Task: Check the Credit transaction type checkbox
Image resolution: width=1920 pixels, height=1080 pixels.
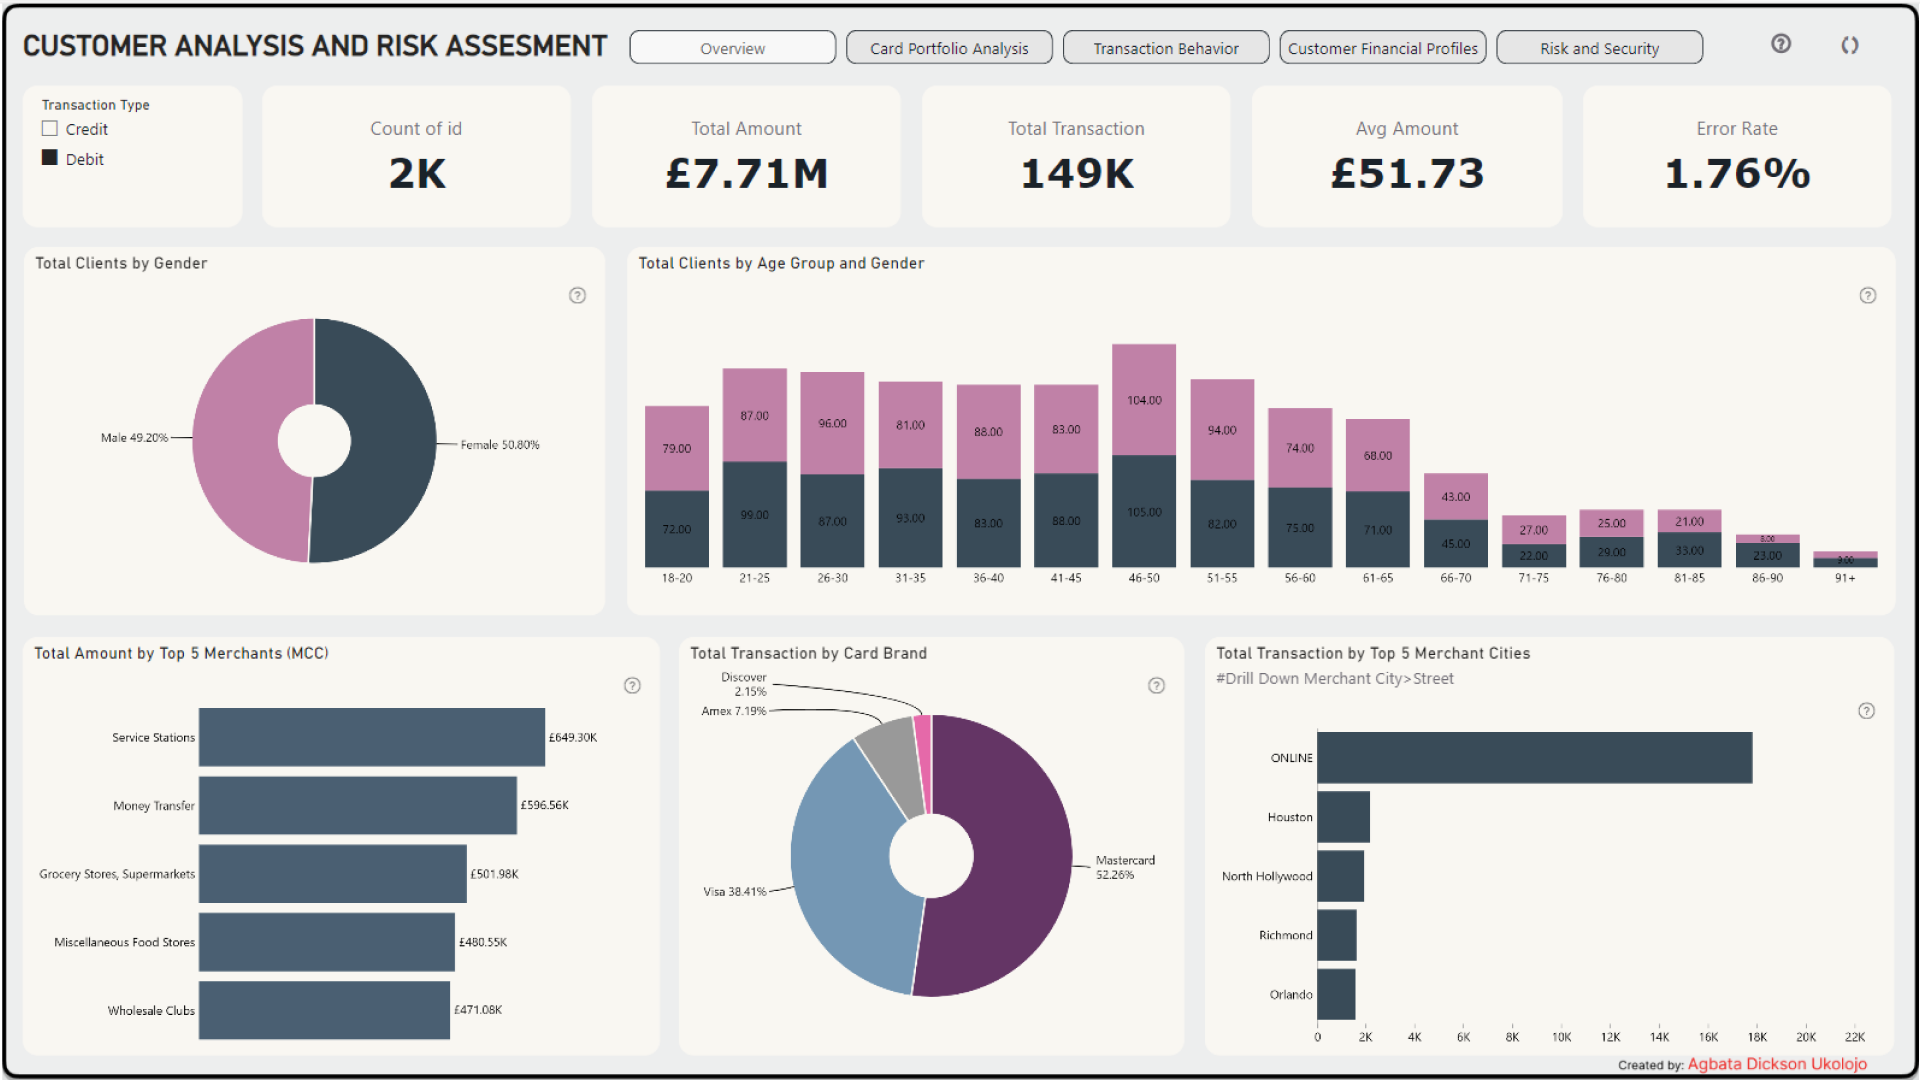Action: pyautogui.click(x=50, y=129)
